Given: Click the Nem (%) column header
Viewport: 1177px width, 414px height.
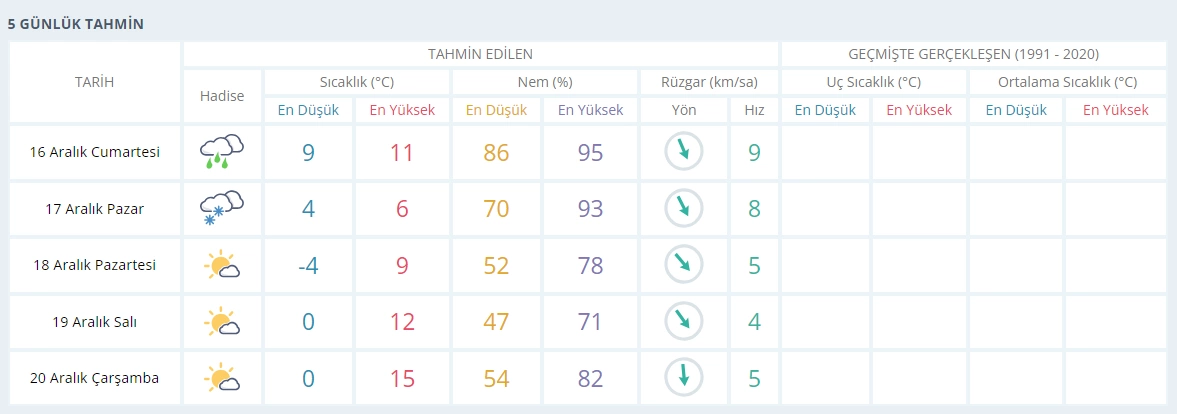Looking at the screenshot, I should [544, 82].
